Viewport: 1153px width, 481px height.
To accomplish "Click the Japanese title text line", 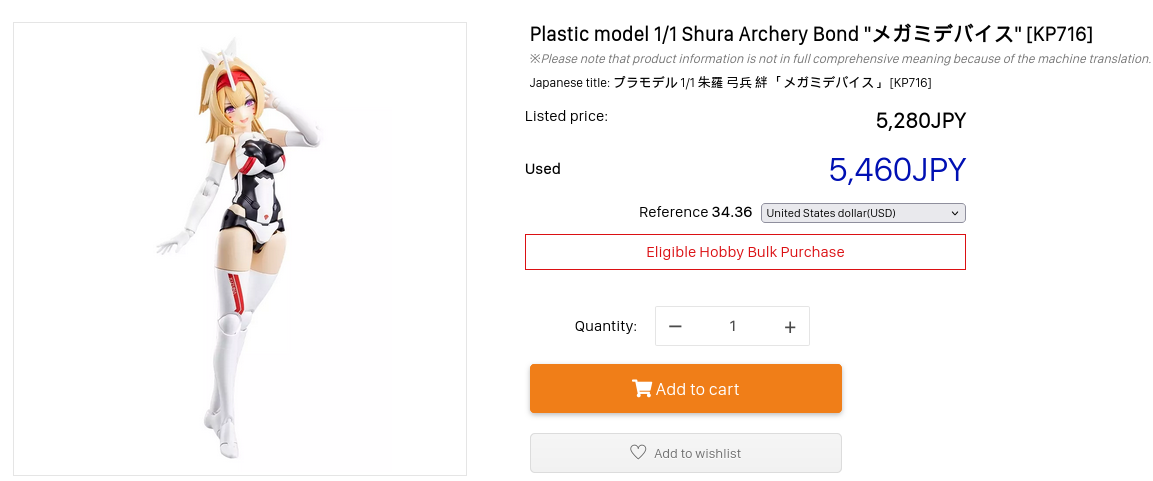I will 730,82.
